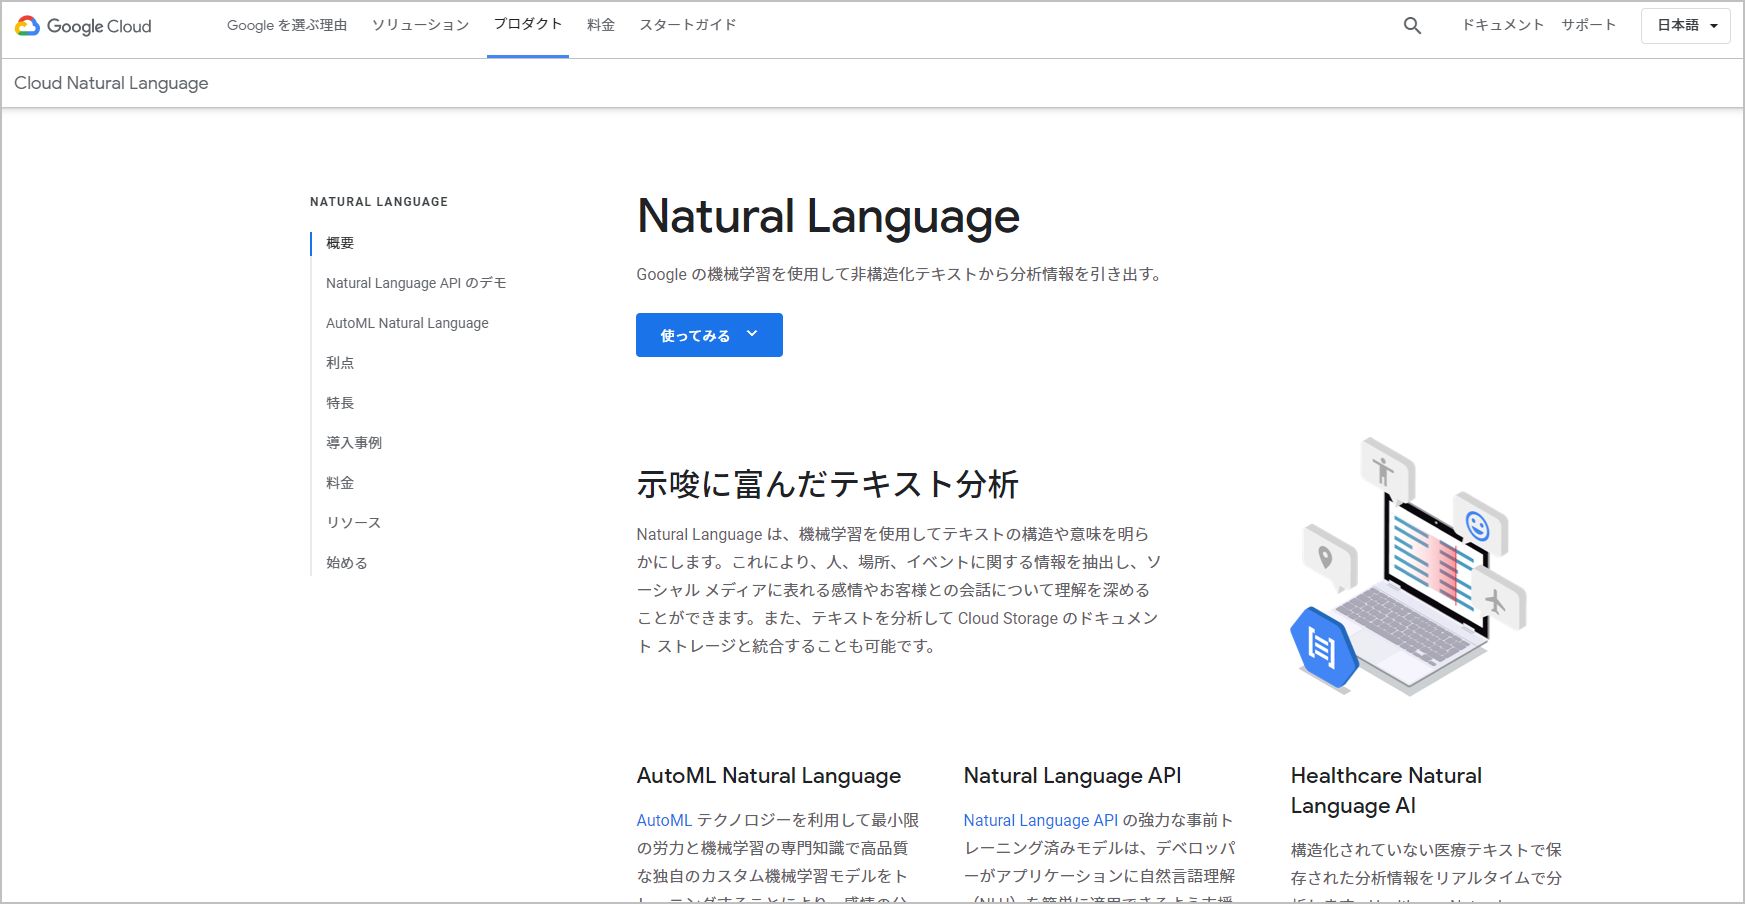
Task: Click the laptop text-analysis illustration
Action: tap(1409, 566)
